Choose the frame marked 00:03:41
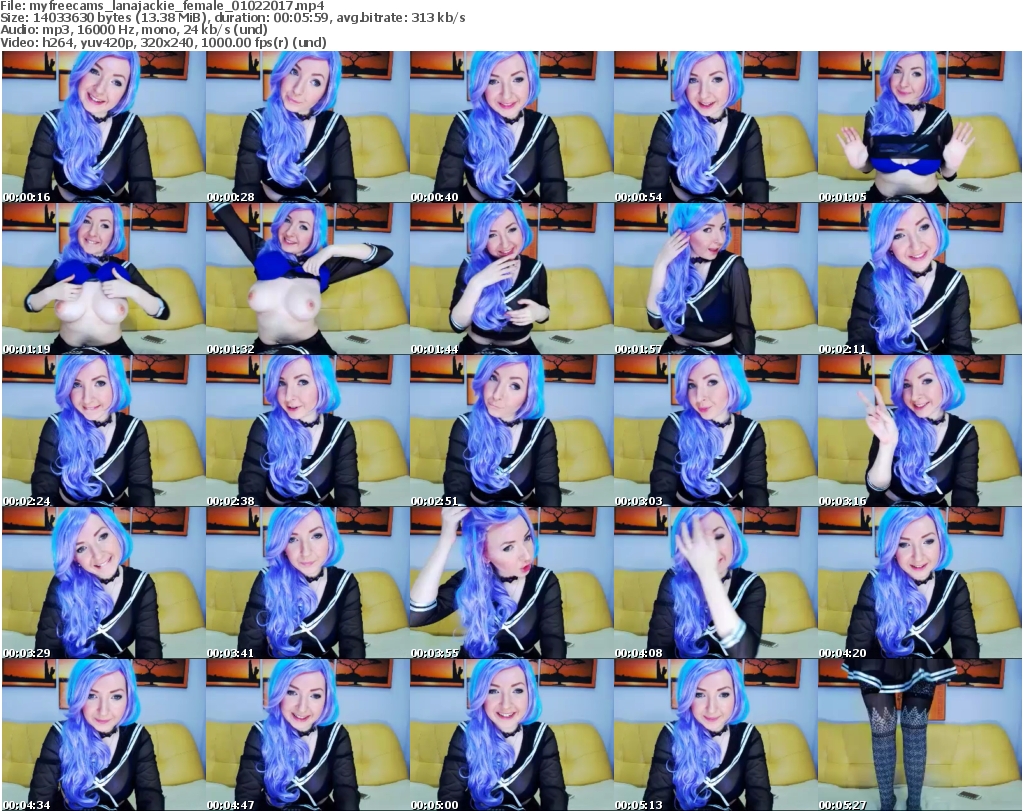1024x811 pixels. pyautogui.click(x=307, y=583)
